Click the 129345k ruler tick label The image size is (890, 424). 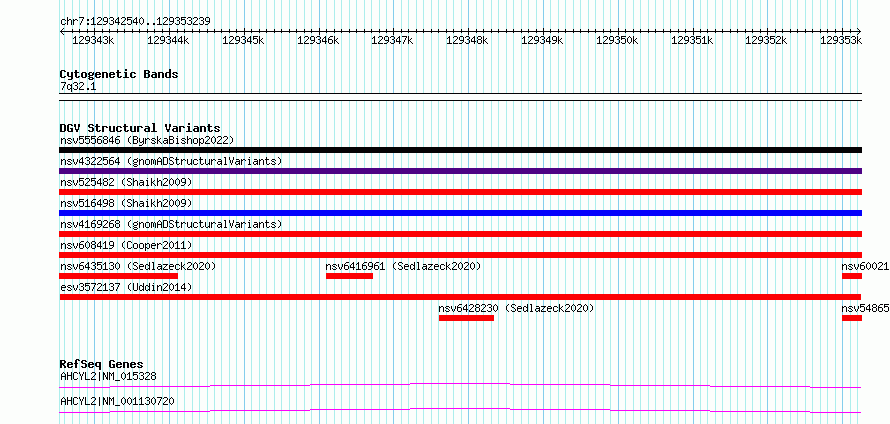coord(243,40)
